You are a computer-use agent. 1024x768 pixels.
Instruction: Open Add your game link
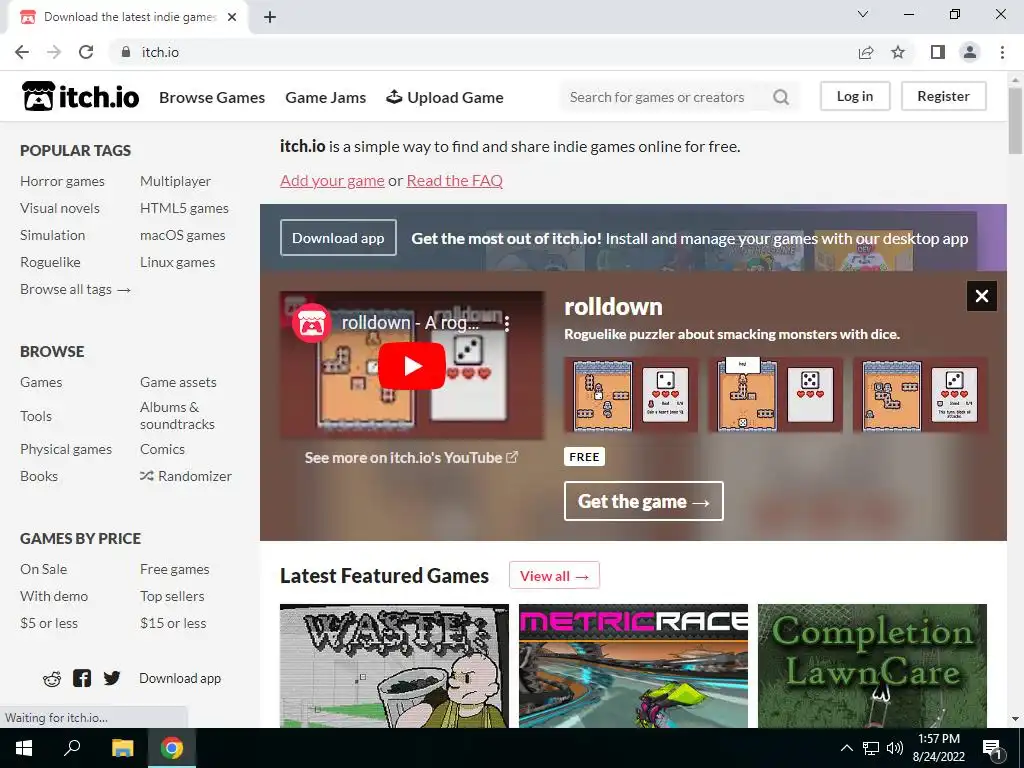point(332,180)
